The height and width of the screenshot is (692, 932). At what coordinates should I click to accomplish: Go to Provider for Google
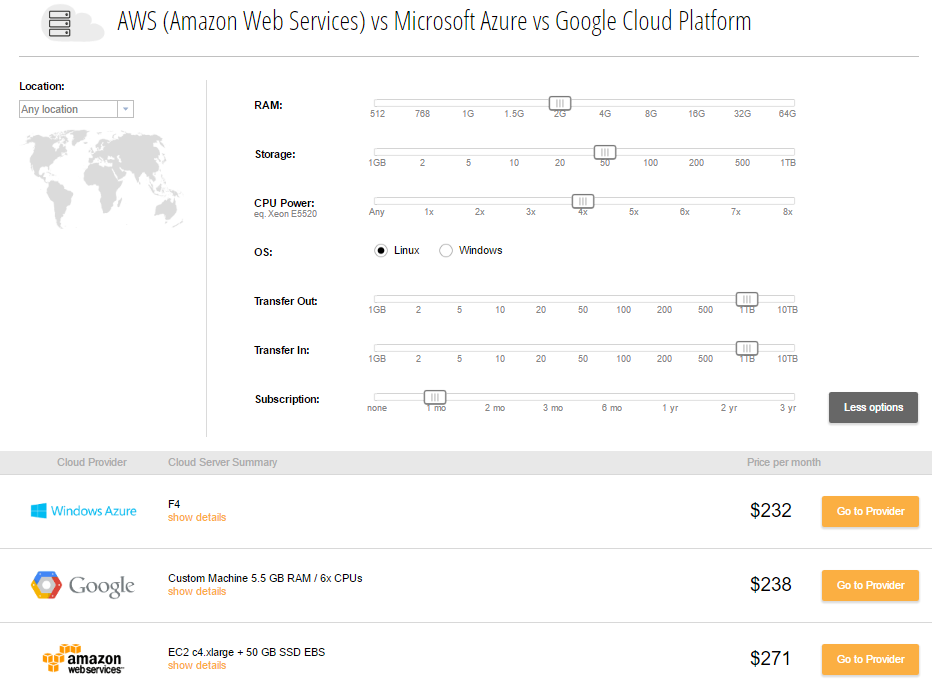tap(870, 586)
